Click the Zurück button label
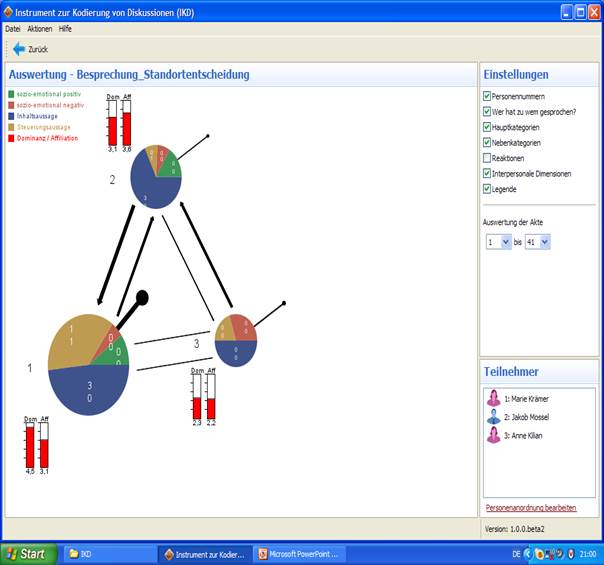Screen dimensions: 604x565 pyautogui.click(x=38, y=49)
